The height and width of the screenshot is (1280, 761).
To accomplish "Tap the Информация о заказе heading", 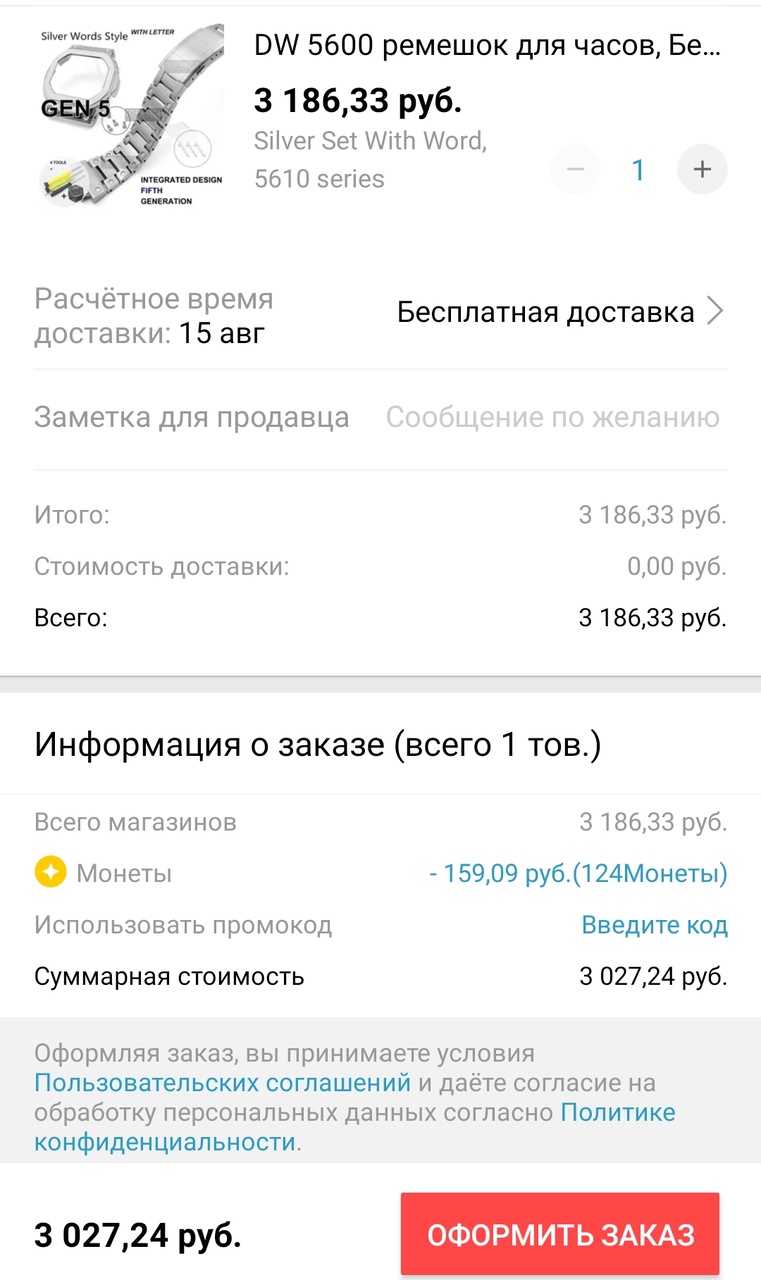I will coord(318,745).
